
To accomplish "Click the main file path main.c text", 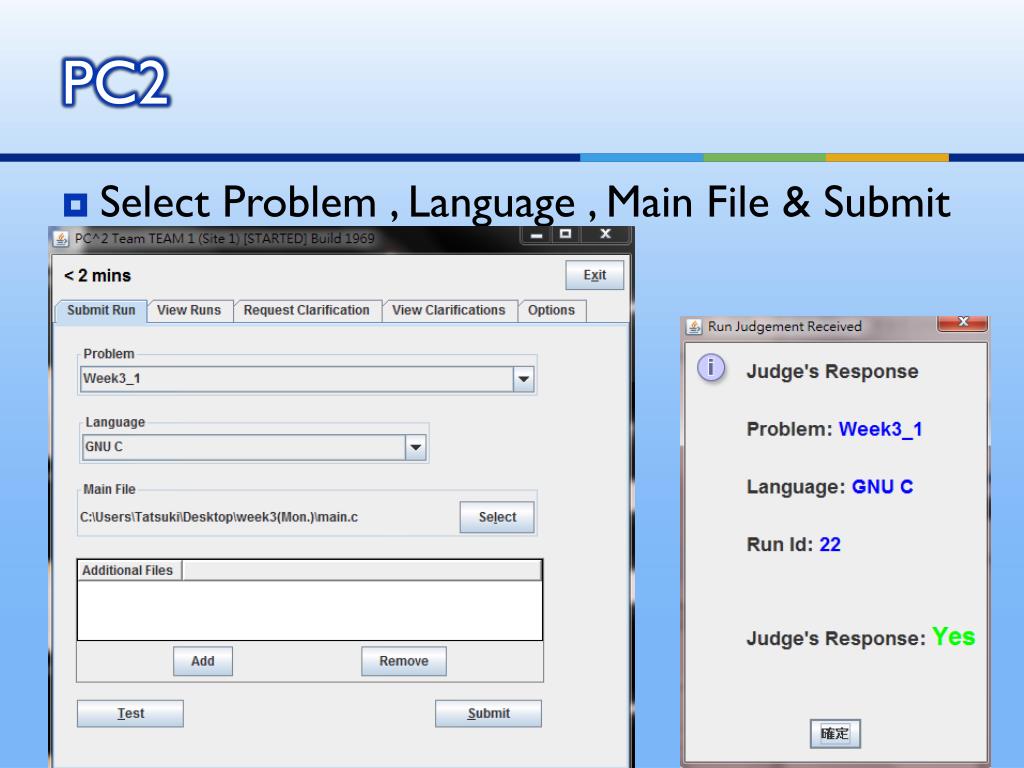I will pos(219,517).
